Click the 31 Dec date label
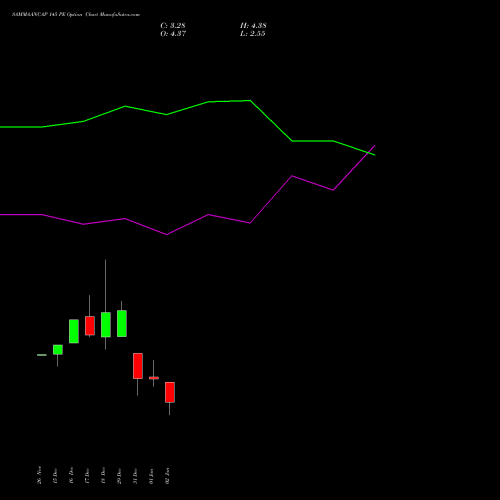This screenshot has height=500, width=500. pos(135,476)
